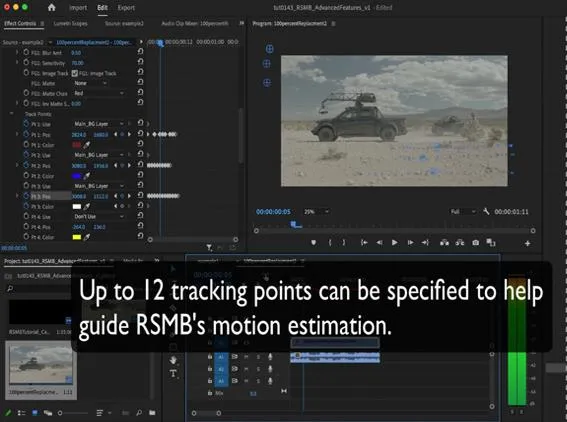Image resolution: width=567 pixels, height=422 pixels.
Task: Open the filter properties funnel icon
Action: (x=209, y=248)
